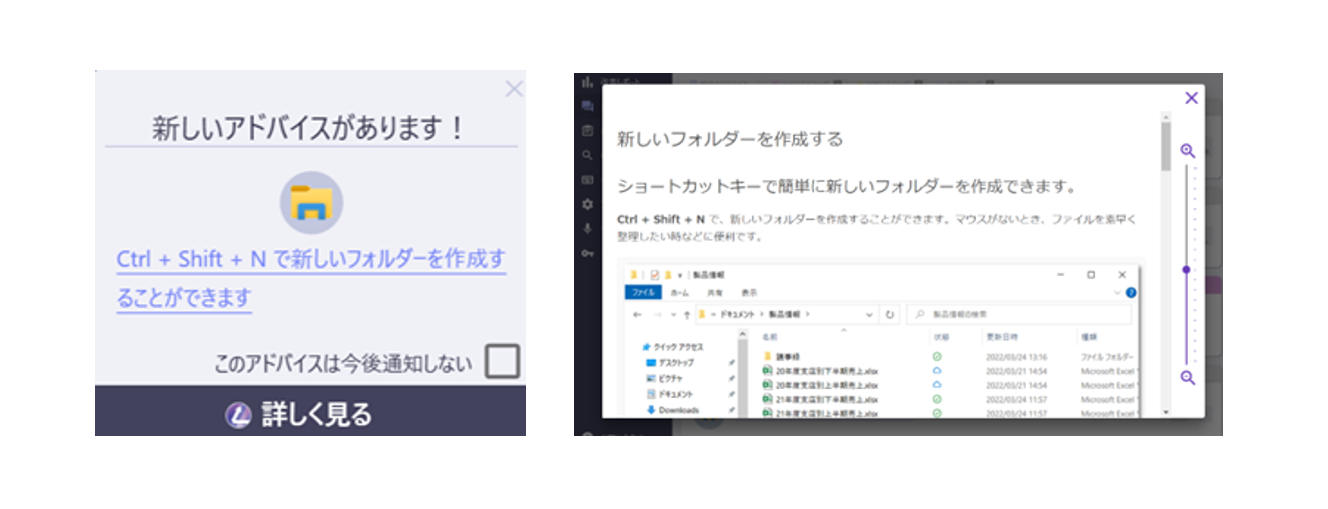Click the Explorer up arrow button

click(x=687, y=315)
